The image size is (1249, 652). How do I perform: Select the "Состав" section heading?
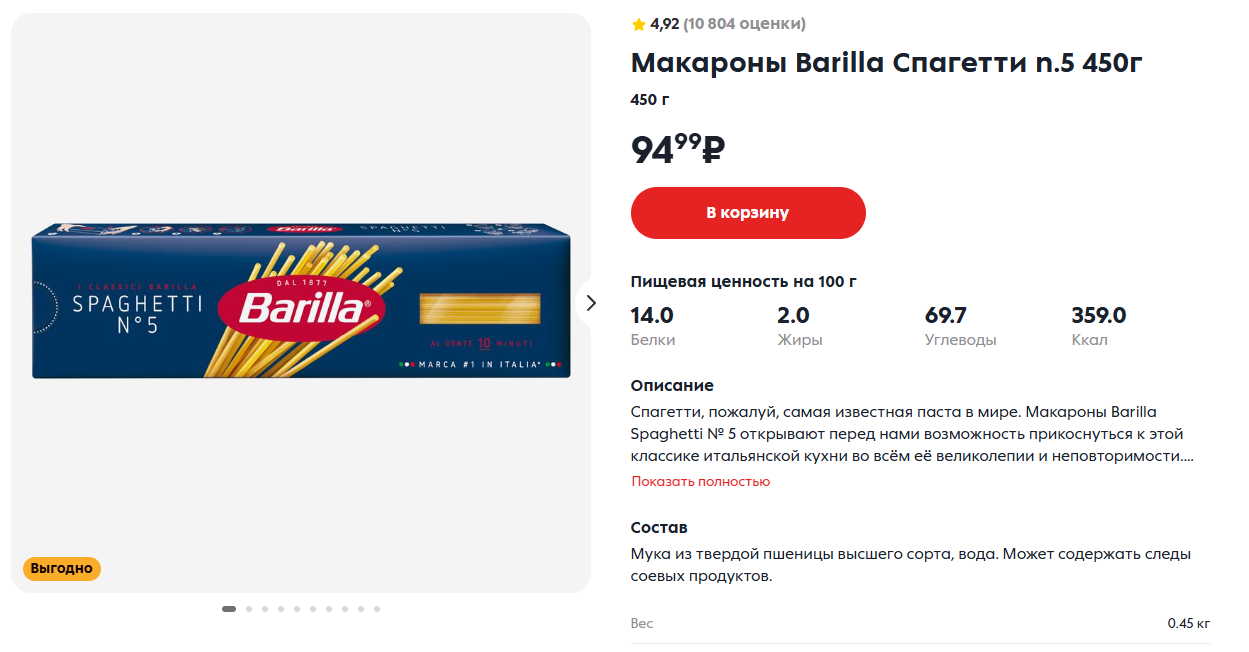click(x=659, y=528)
